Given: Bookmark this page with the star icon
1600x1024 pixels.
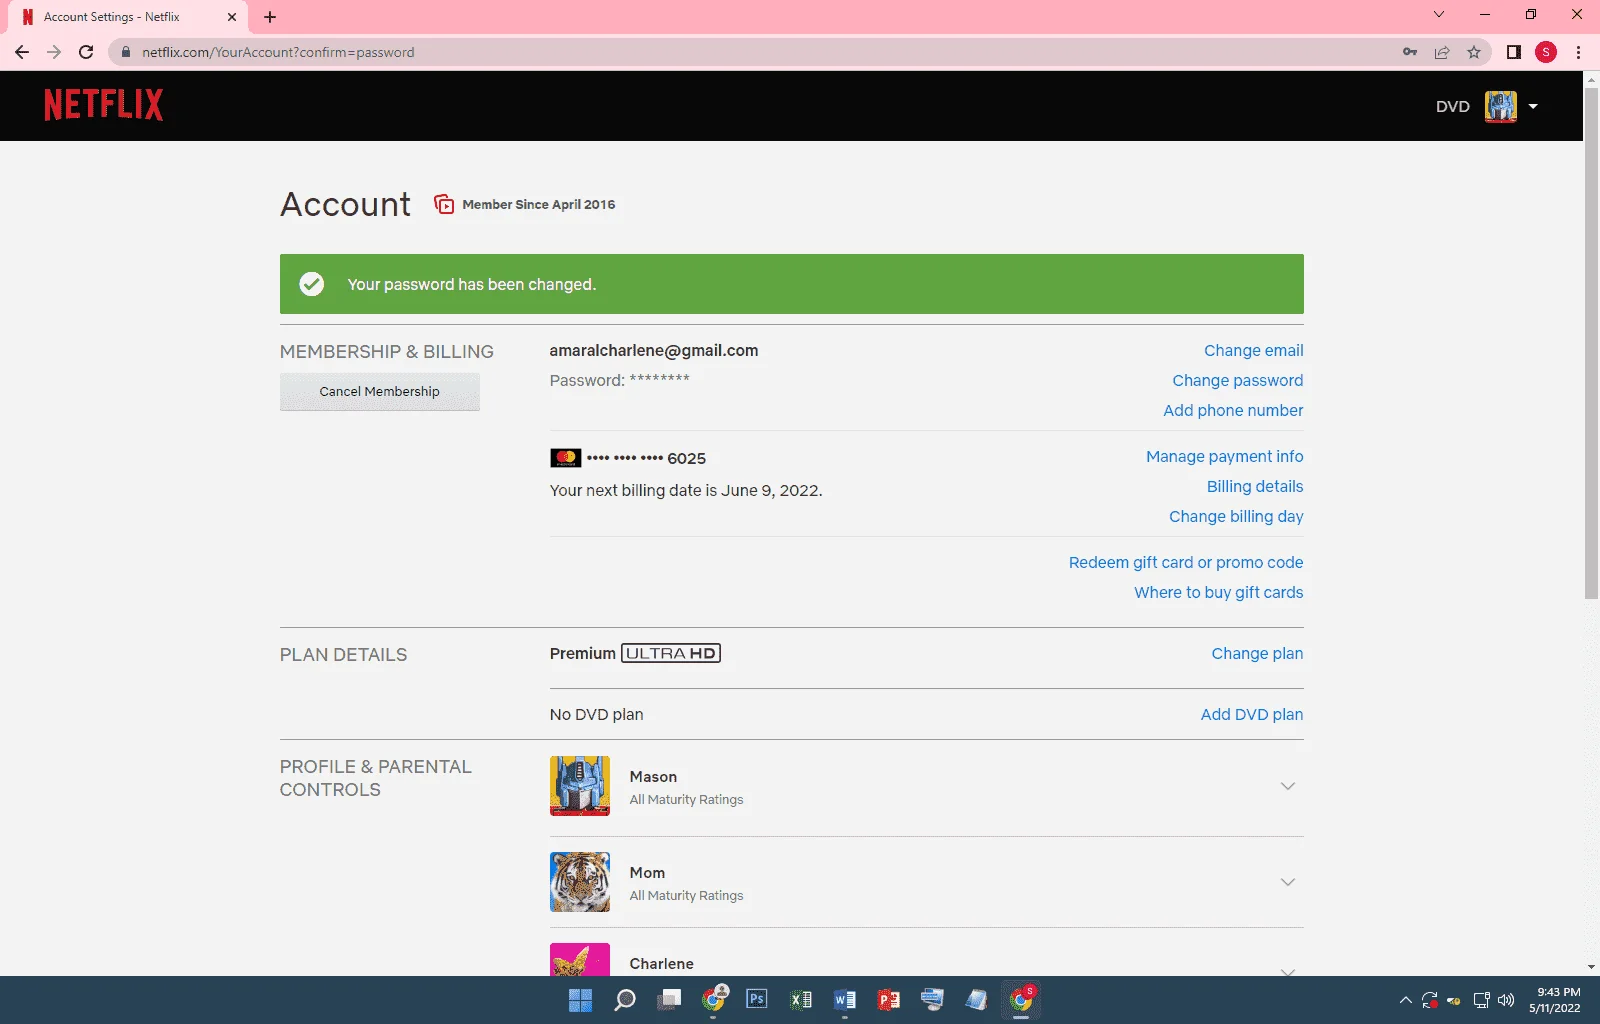Looking at the screenshot, I should (1474, 52).
